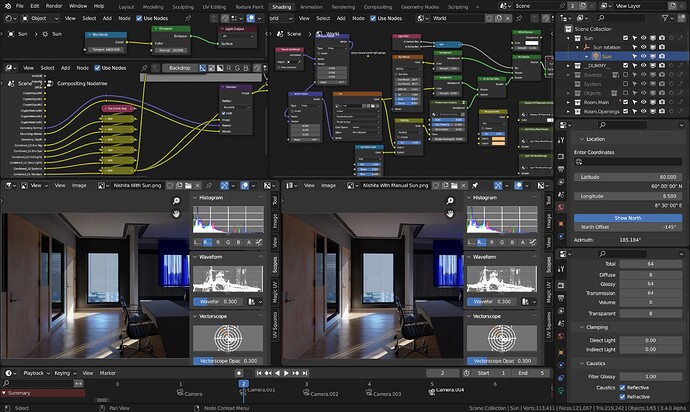Viewport: 690px width, 412px height.
Task: Hide the Room.Main collection via eye icon
Action: [x=643, y=102]
